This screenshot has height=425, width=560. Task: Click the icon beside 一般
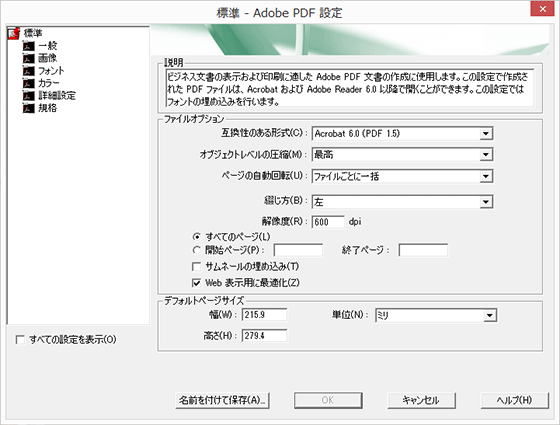point(29,46)
